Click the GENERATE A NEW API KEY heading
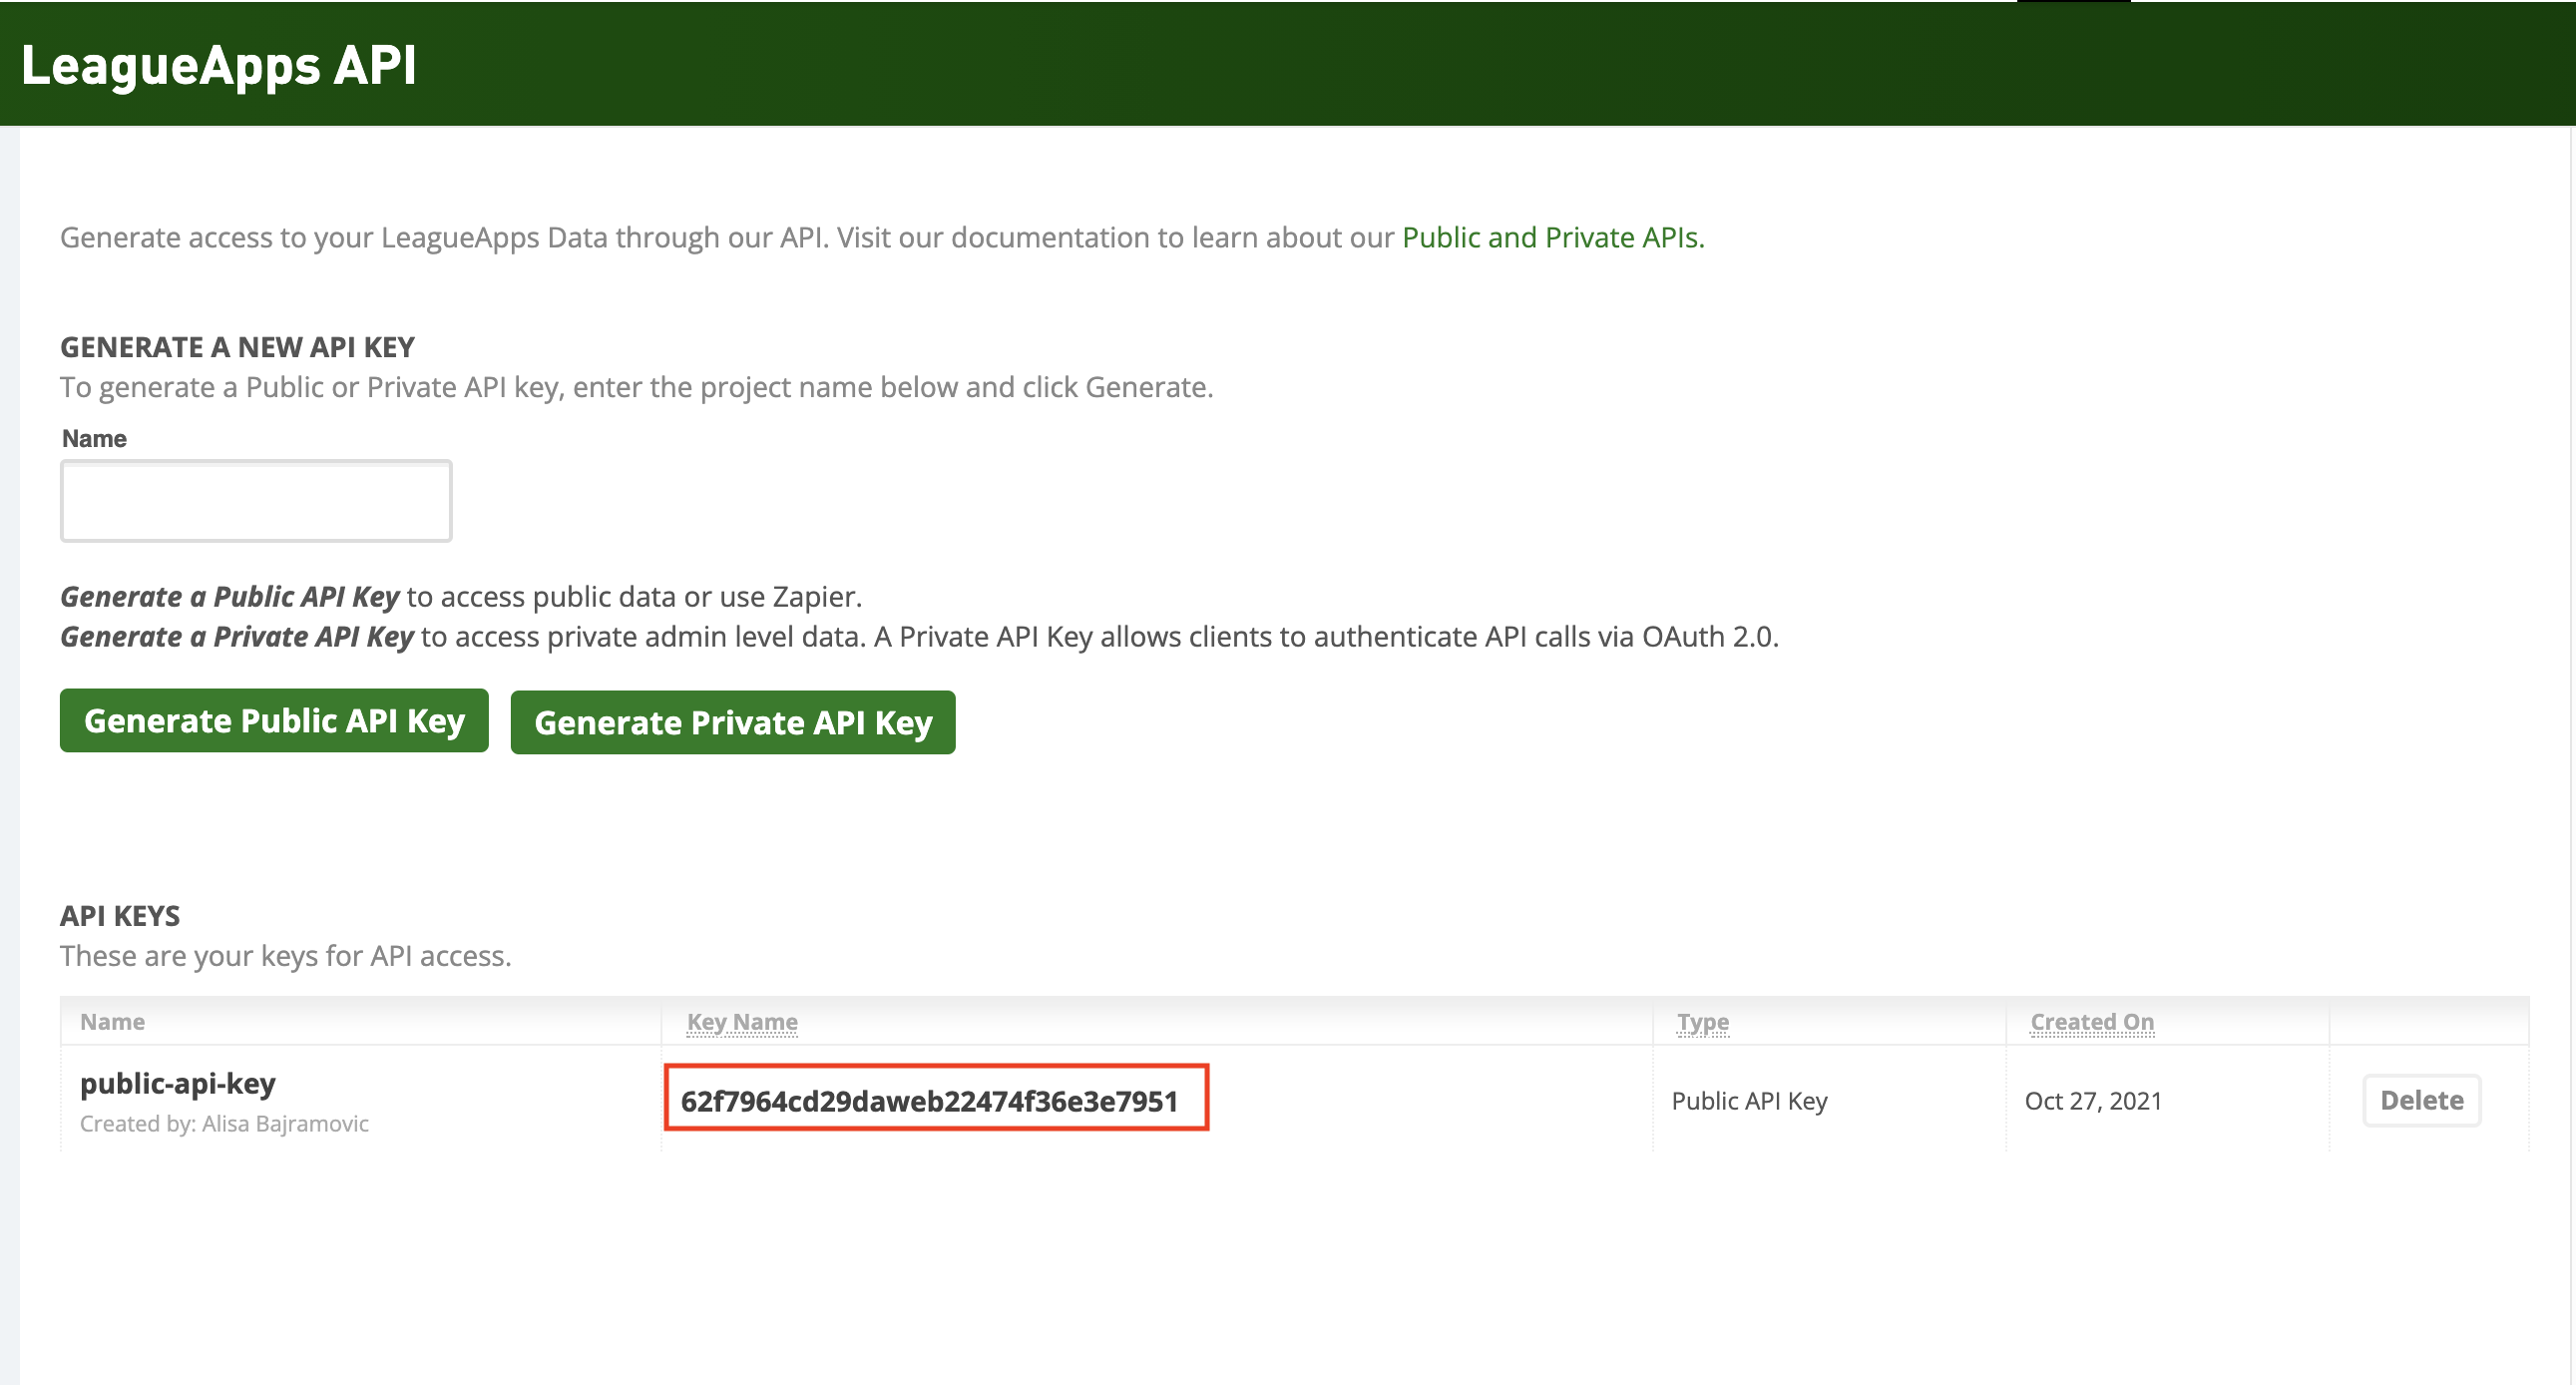This screenshot has width=2576, height=1385. (237, 347)
